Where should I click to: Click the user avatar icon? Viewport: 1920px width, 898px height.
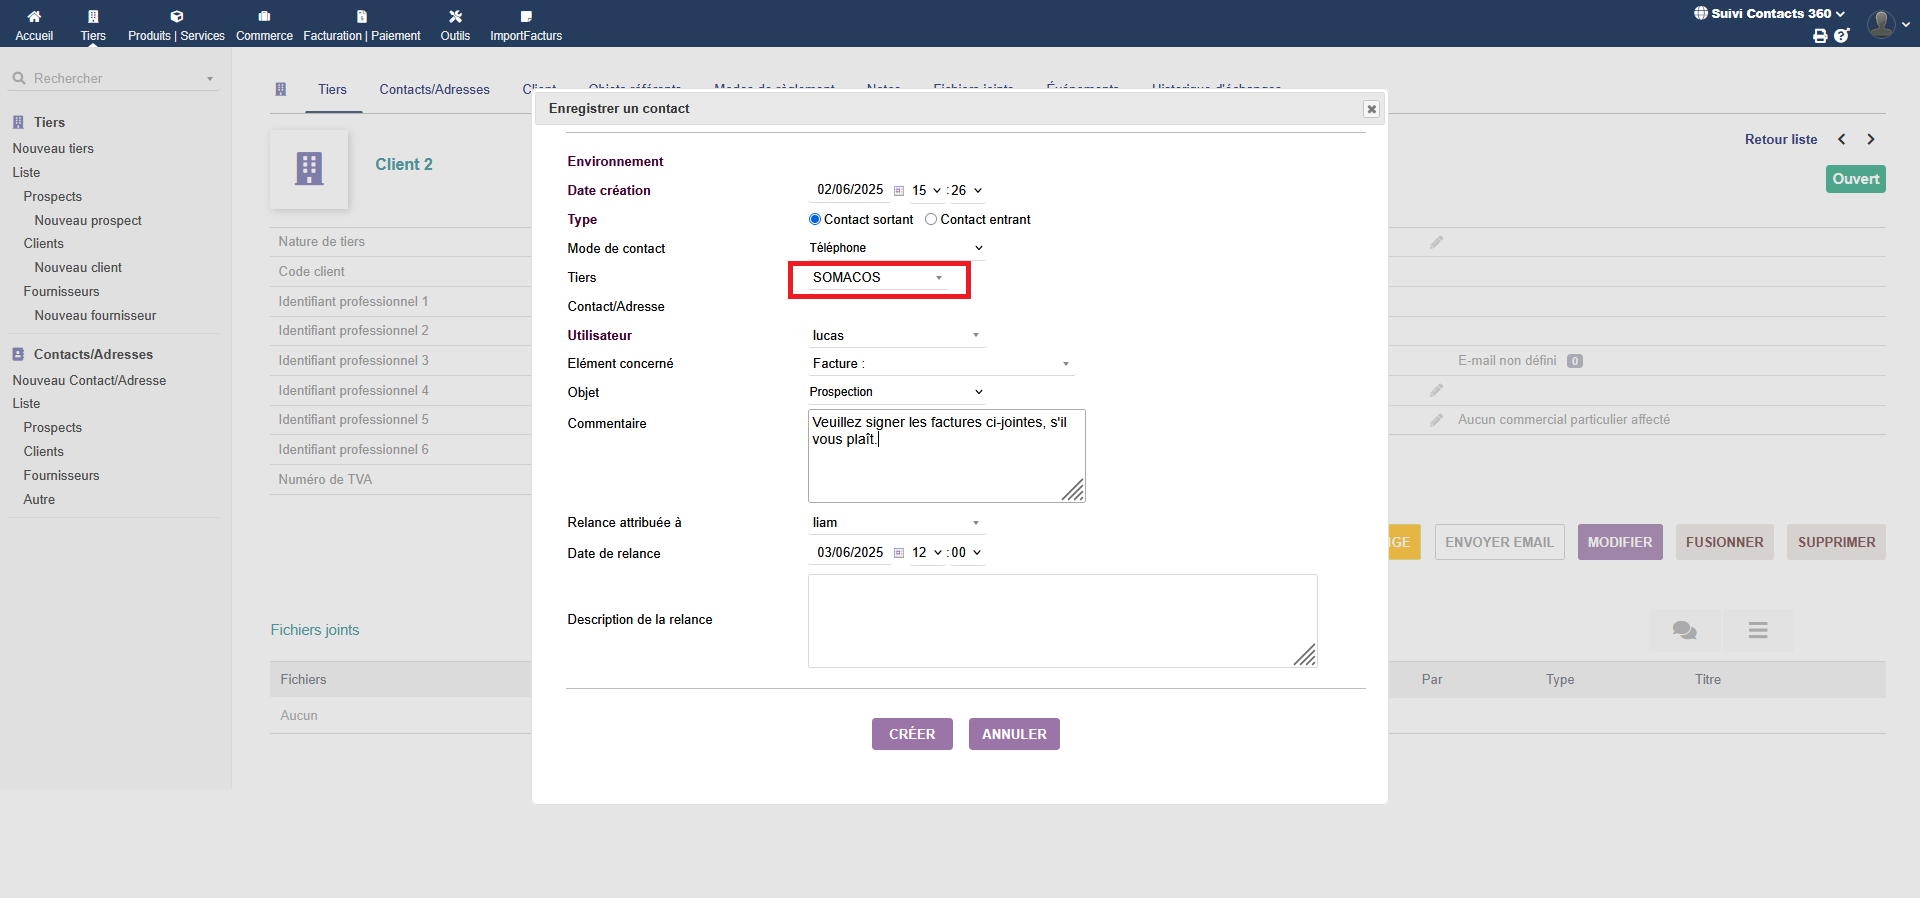1881,23
